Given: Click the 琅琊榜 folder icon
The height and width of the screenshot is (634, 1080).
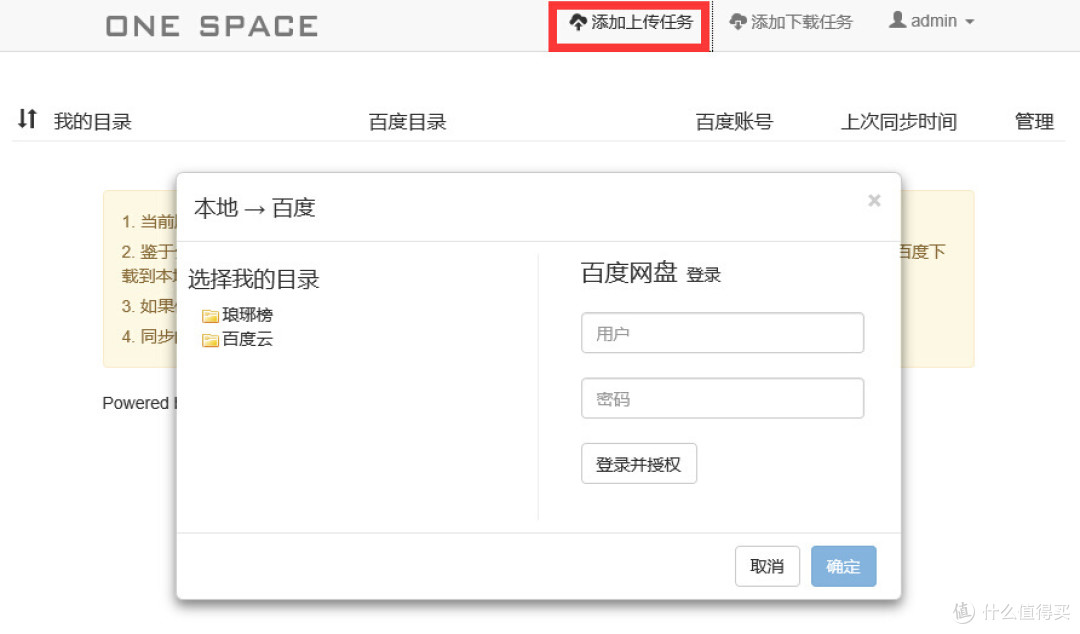Looking at the screenshot, I should click(210, 316).
